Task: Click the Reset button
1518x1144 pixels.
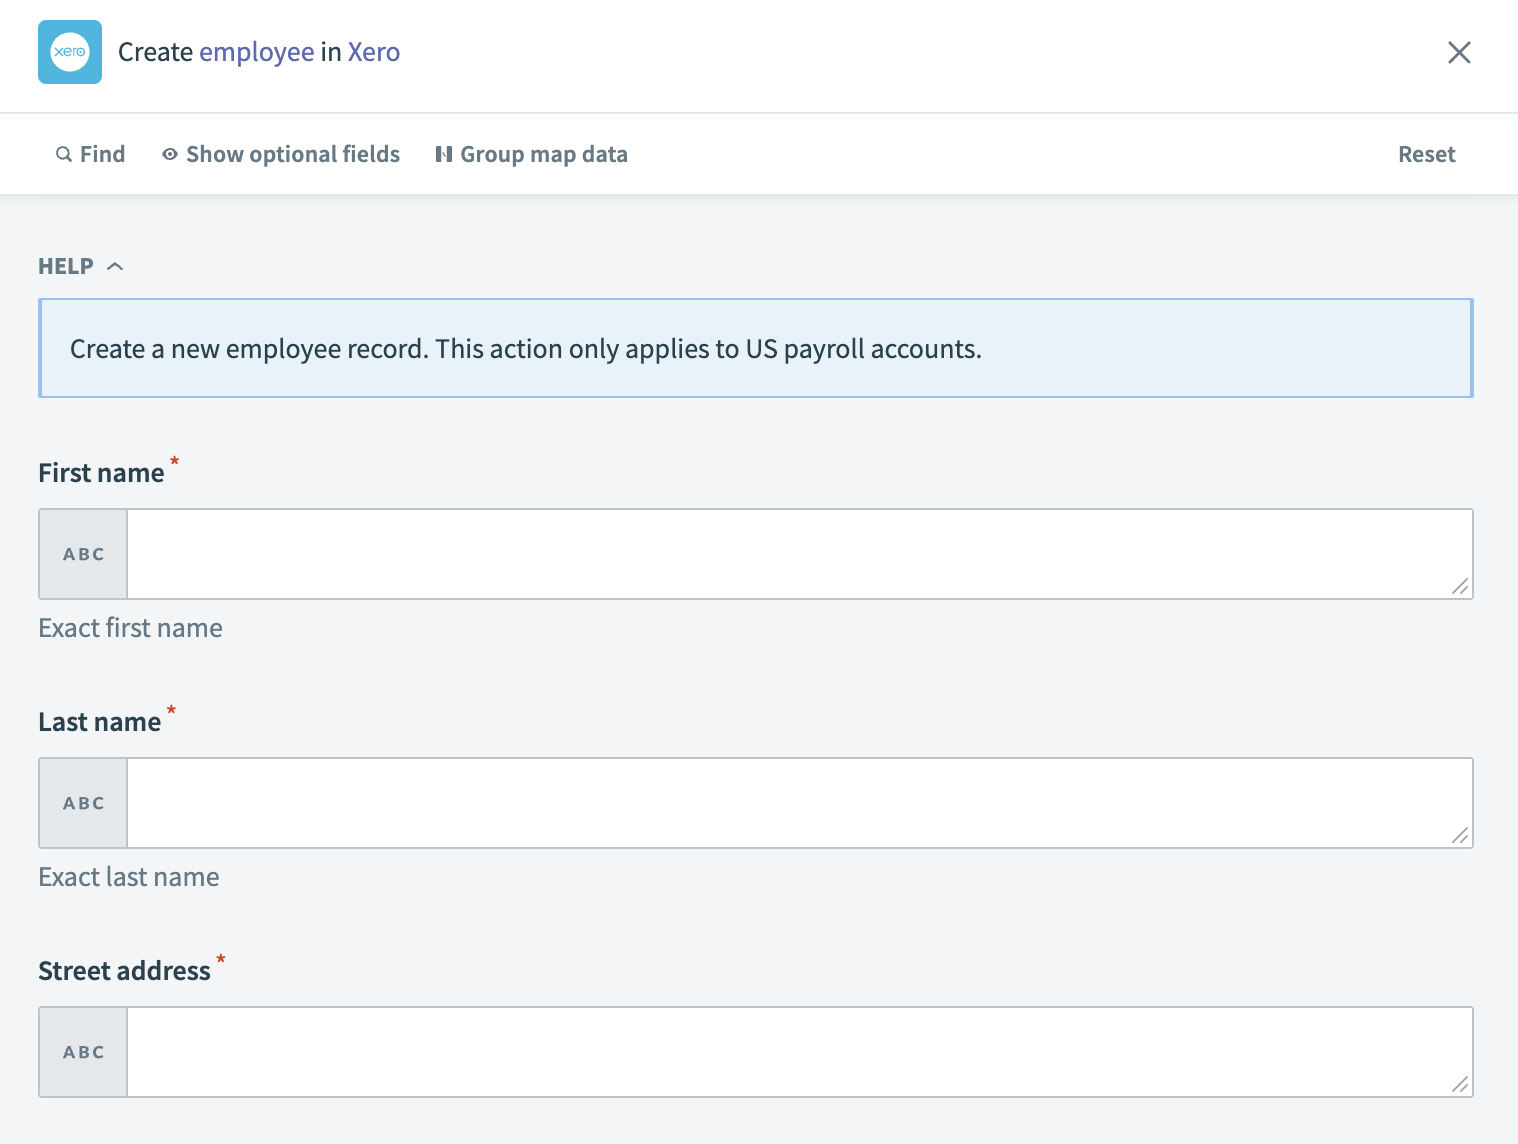Action: point(1427,153)
